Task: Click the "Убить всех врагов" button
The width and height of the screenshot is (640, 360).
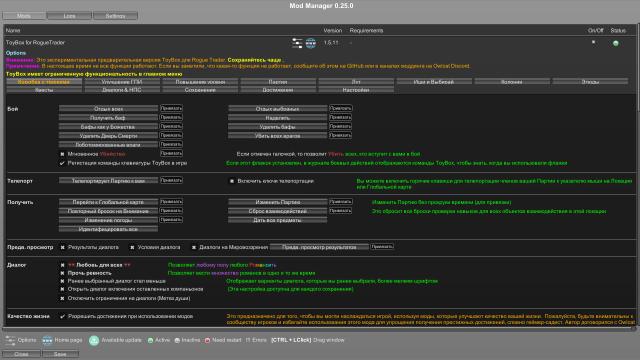Action: [x=278, y=136]
